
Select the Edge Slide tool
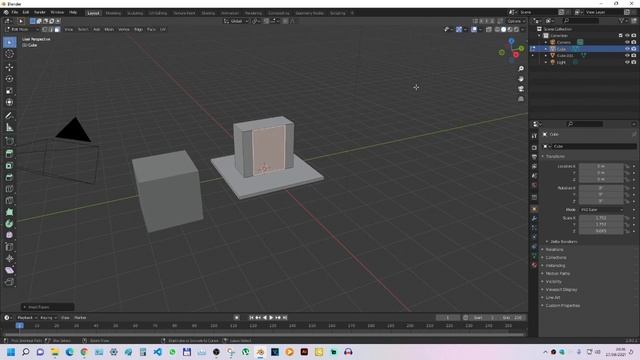9,247
